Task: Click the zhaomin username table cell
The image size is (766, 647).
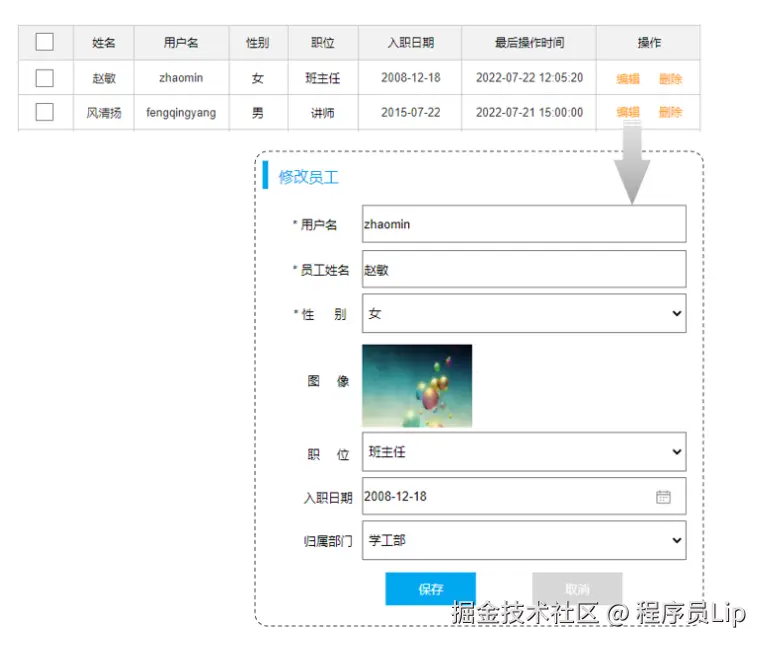Action: pyautogui.click(x=181, y=78)
